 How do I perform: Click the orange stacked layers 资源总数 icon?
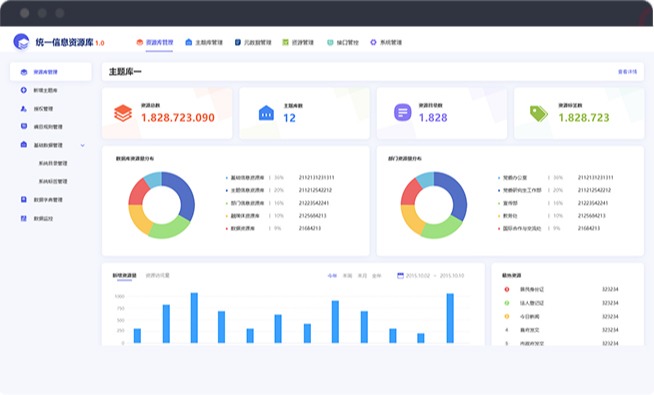tap(123, 113)
